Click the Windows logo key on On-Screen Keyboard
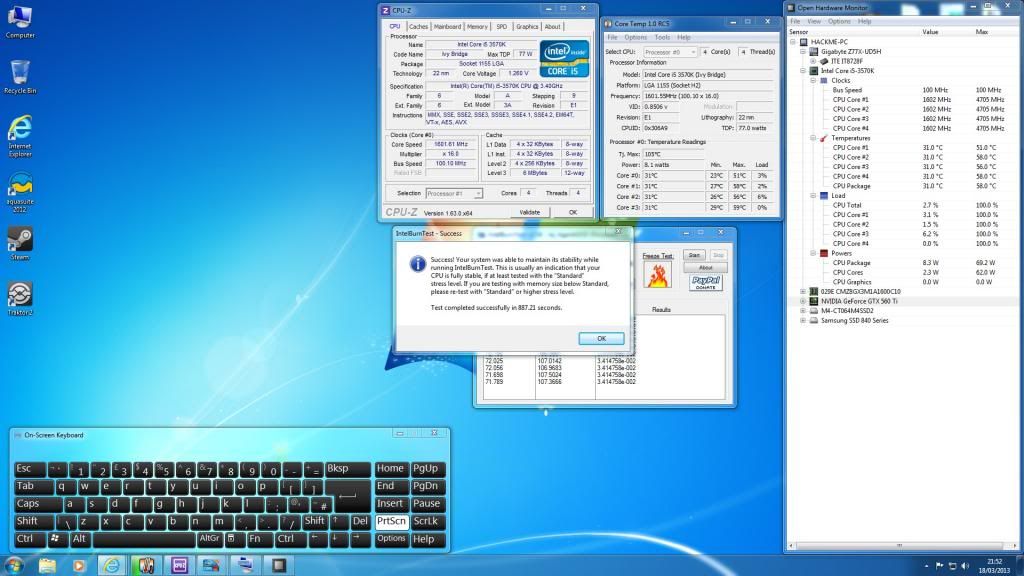Viewport: 1024px width, 576px height. (56, 539)
